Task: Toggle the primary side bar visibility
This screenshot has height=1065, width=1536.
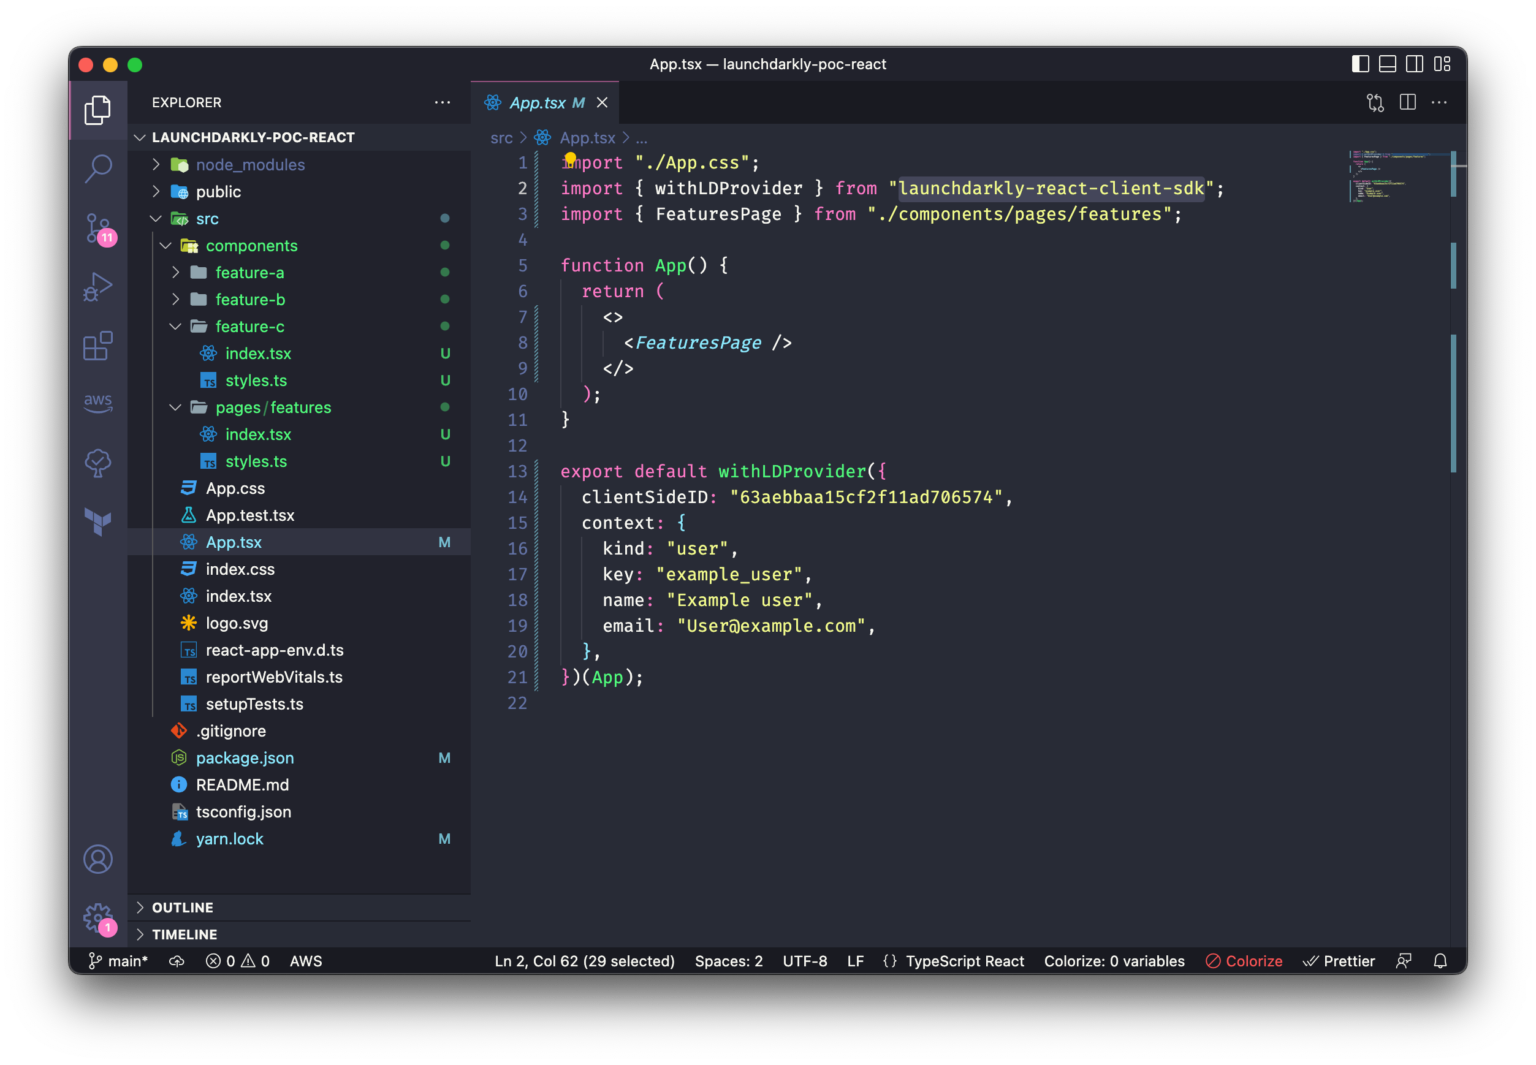Action: [x=1360, y=64]
